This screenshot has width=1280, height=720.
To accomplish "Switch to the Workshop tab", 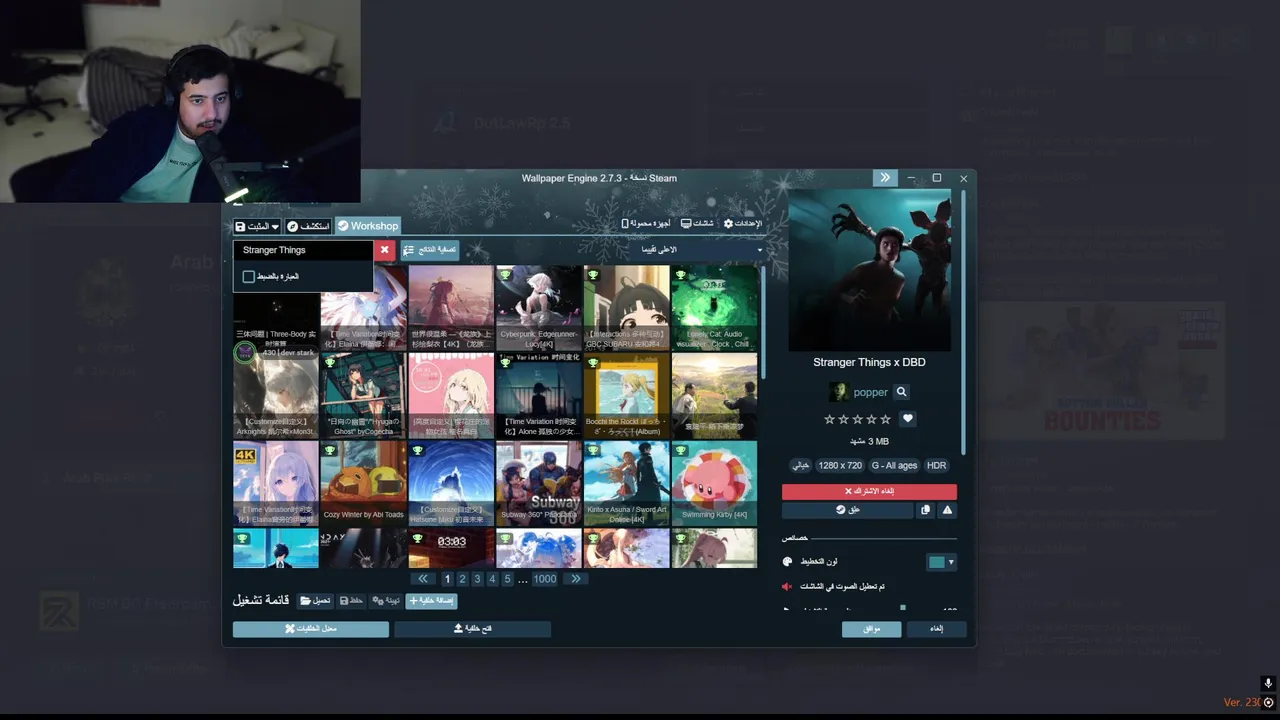I will [x=368, y=226].
